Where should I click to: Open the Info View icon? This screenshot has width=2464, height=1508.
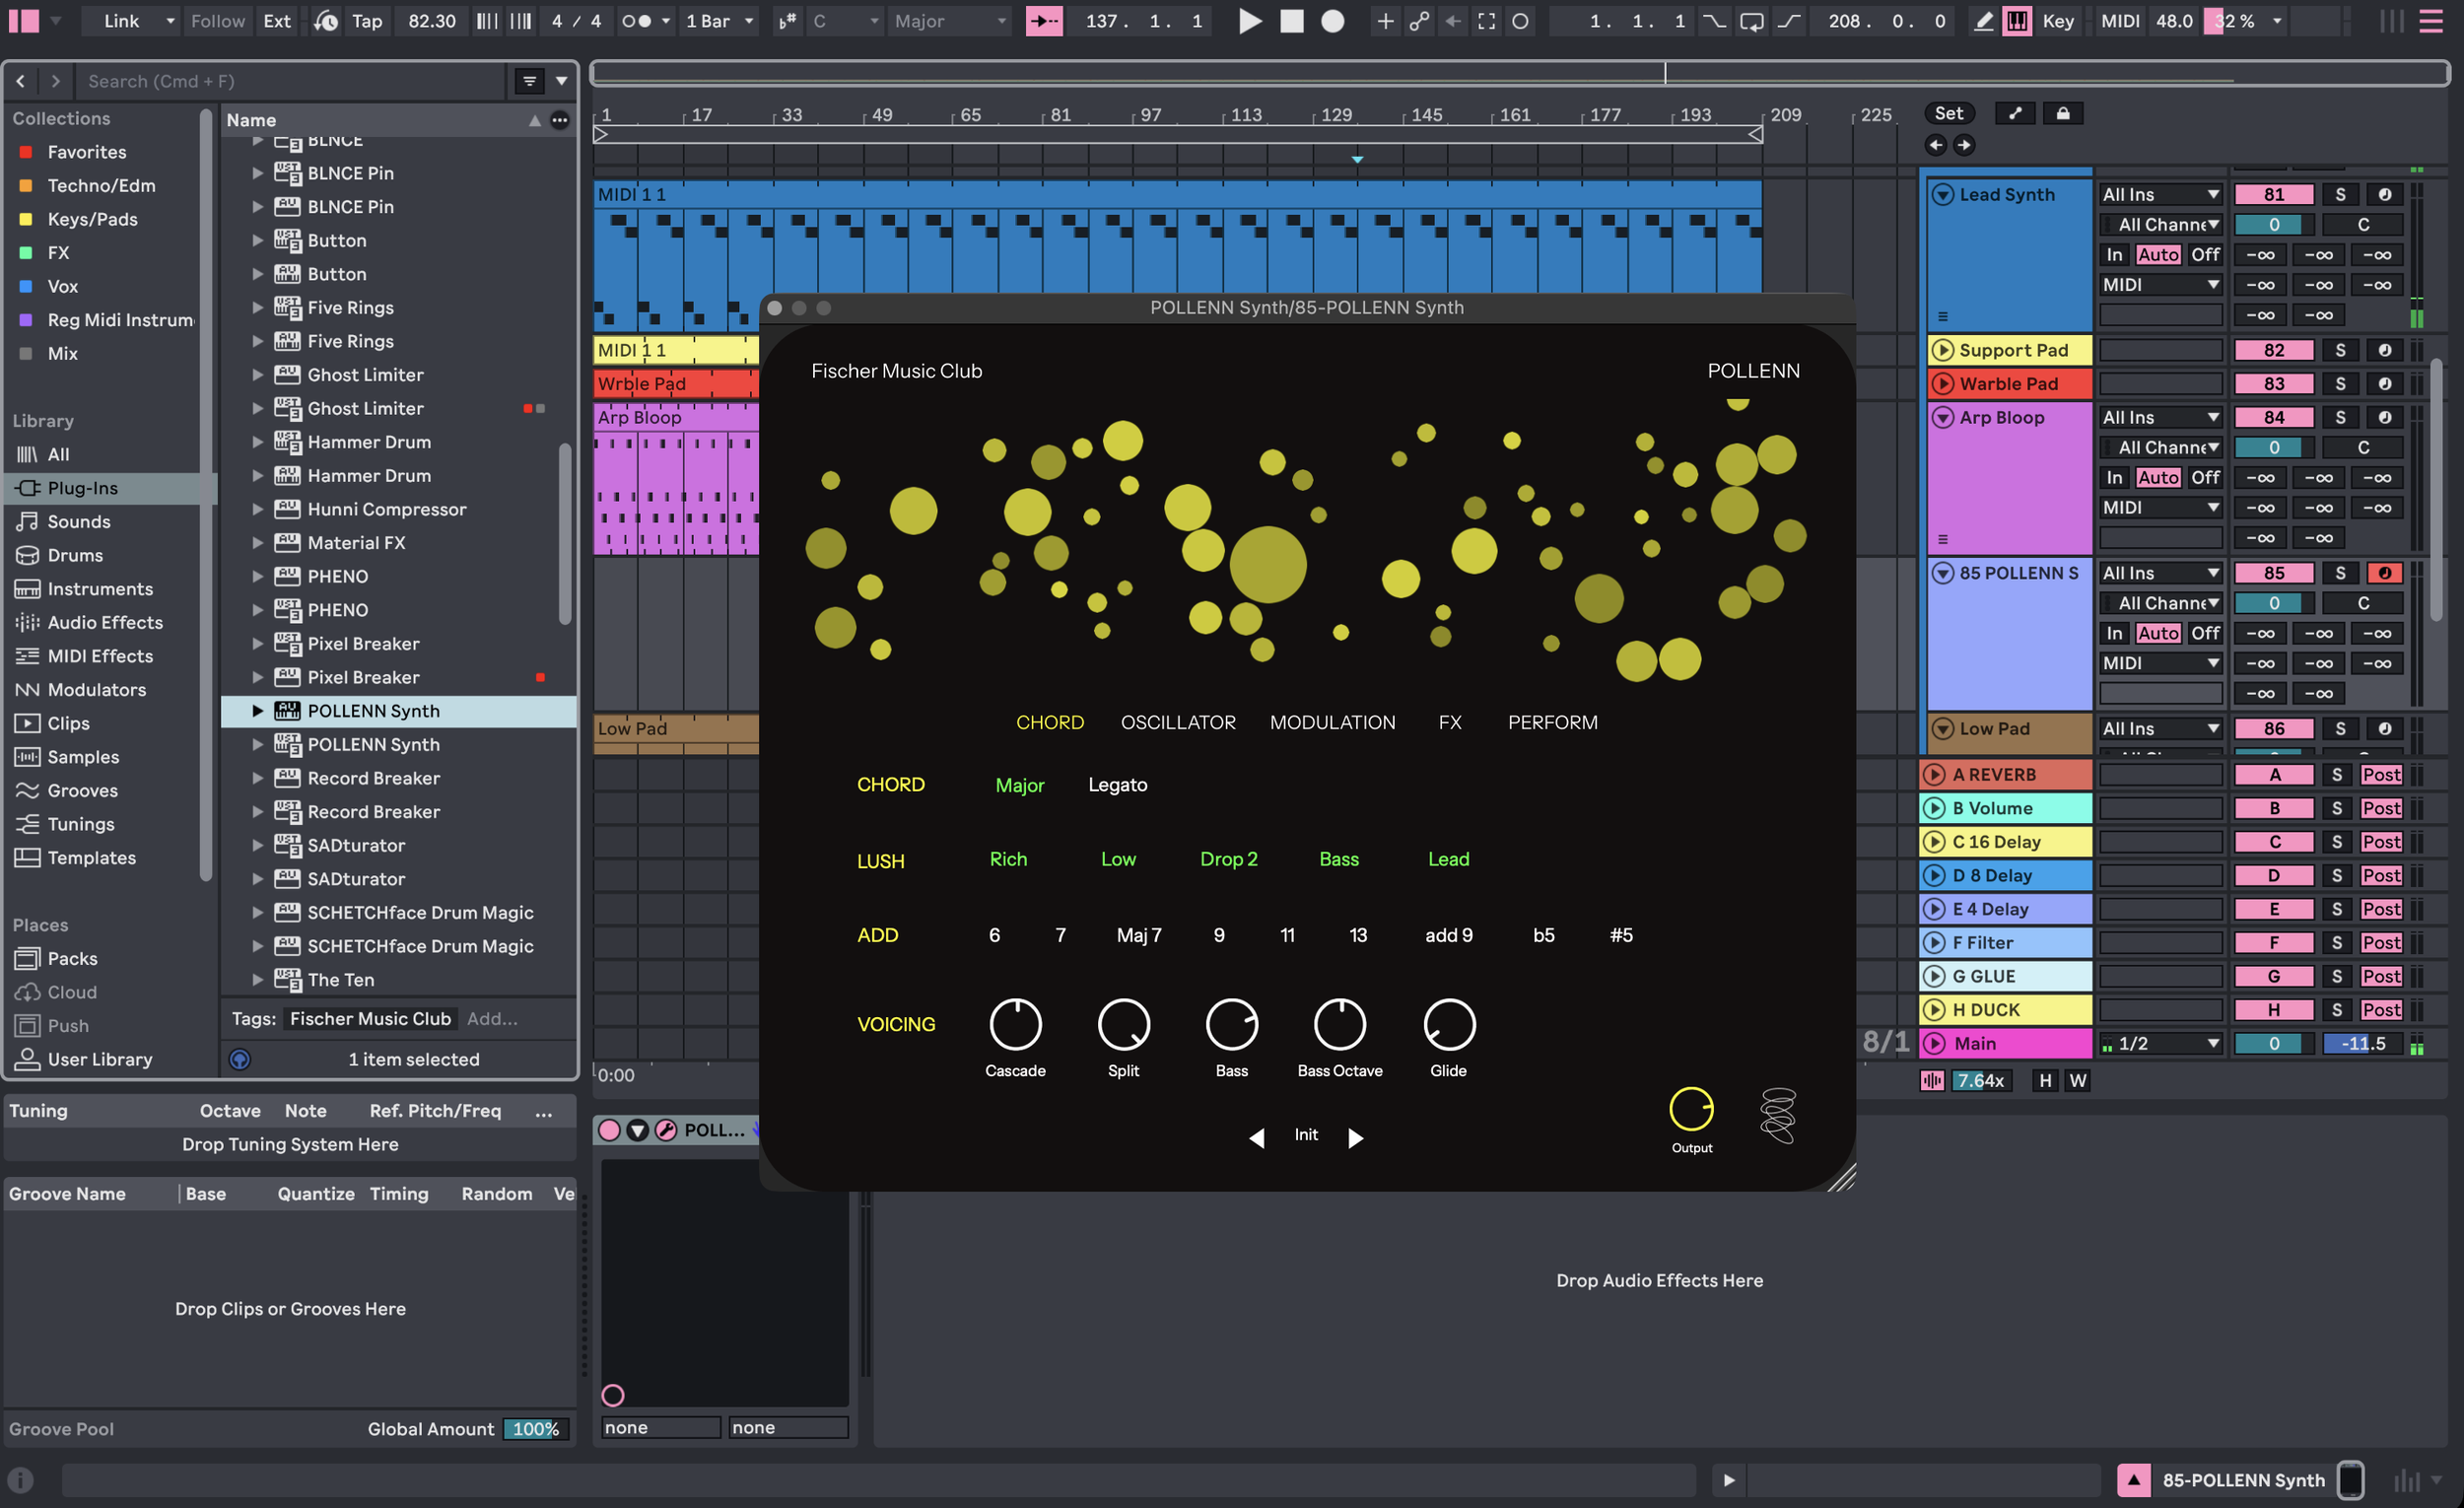[21, 1479]
